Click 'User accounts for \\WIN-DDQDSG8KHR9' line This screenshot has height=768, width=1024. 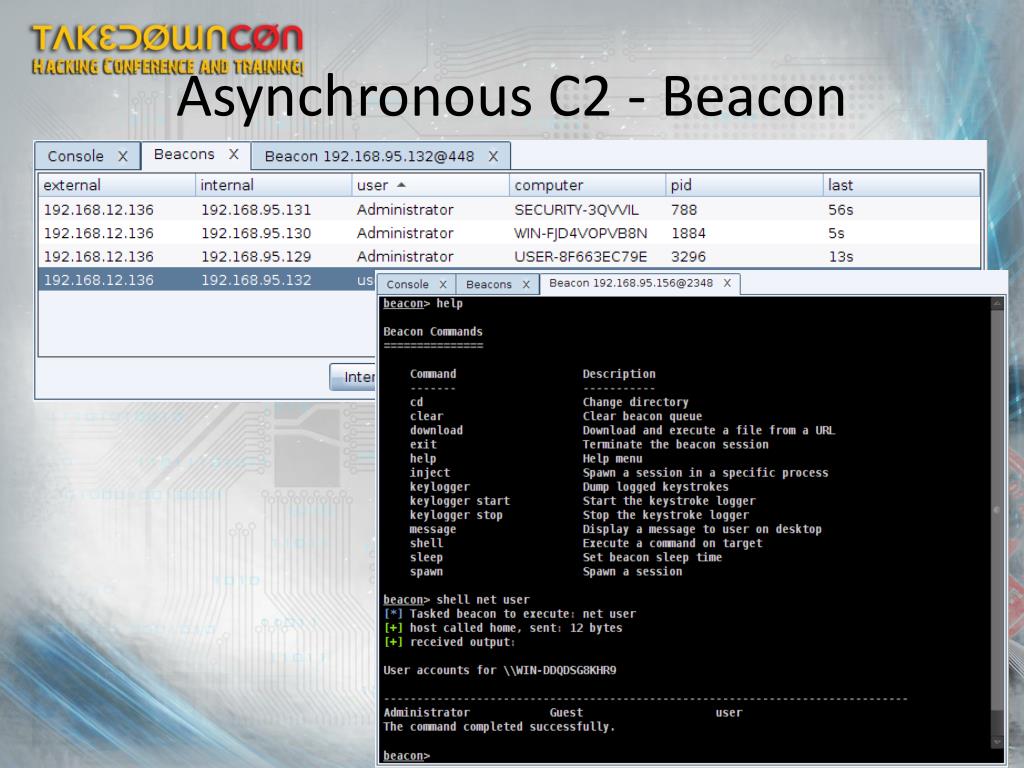[500, 670]
